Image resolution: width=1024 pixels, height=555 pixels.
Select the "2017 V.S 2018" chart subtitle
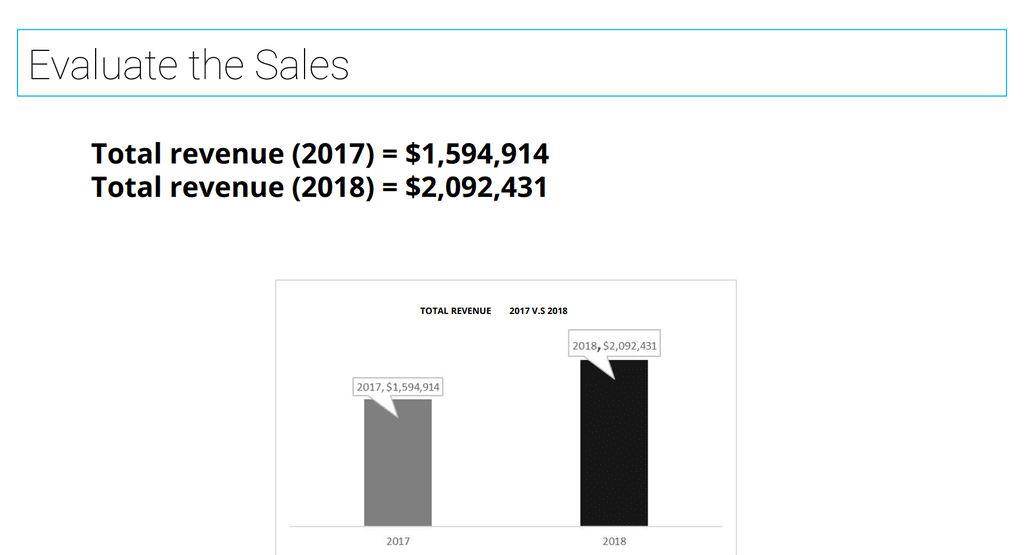coord(538,311)
